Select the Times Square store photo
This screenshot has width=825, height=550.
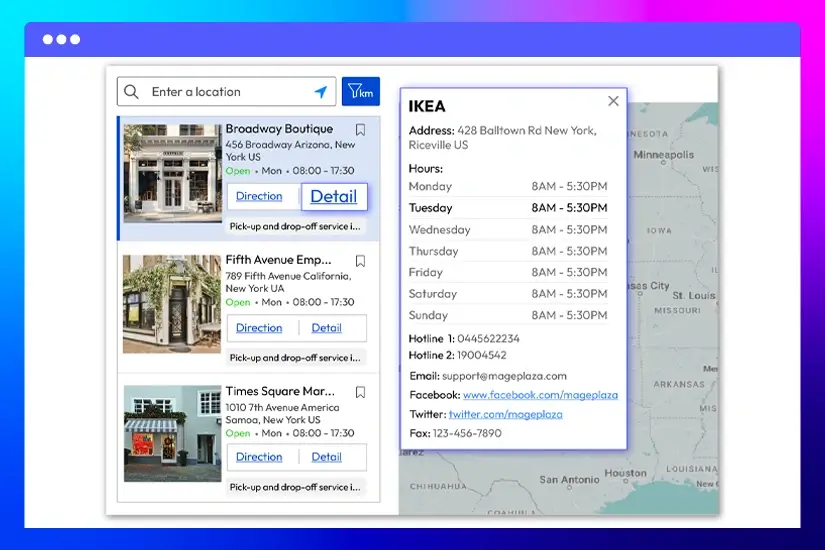pos(173,433)
